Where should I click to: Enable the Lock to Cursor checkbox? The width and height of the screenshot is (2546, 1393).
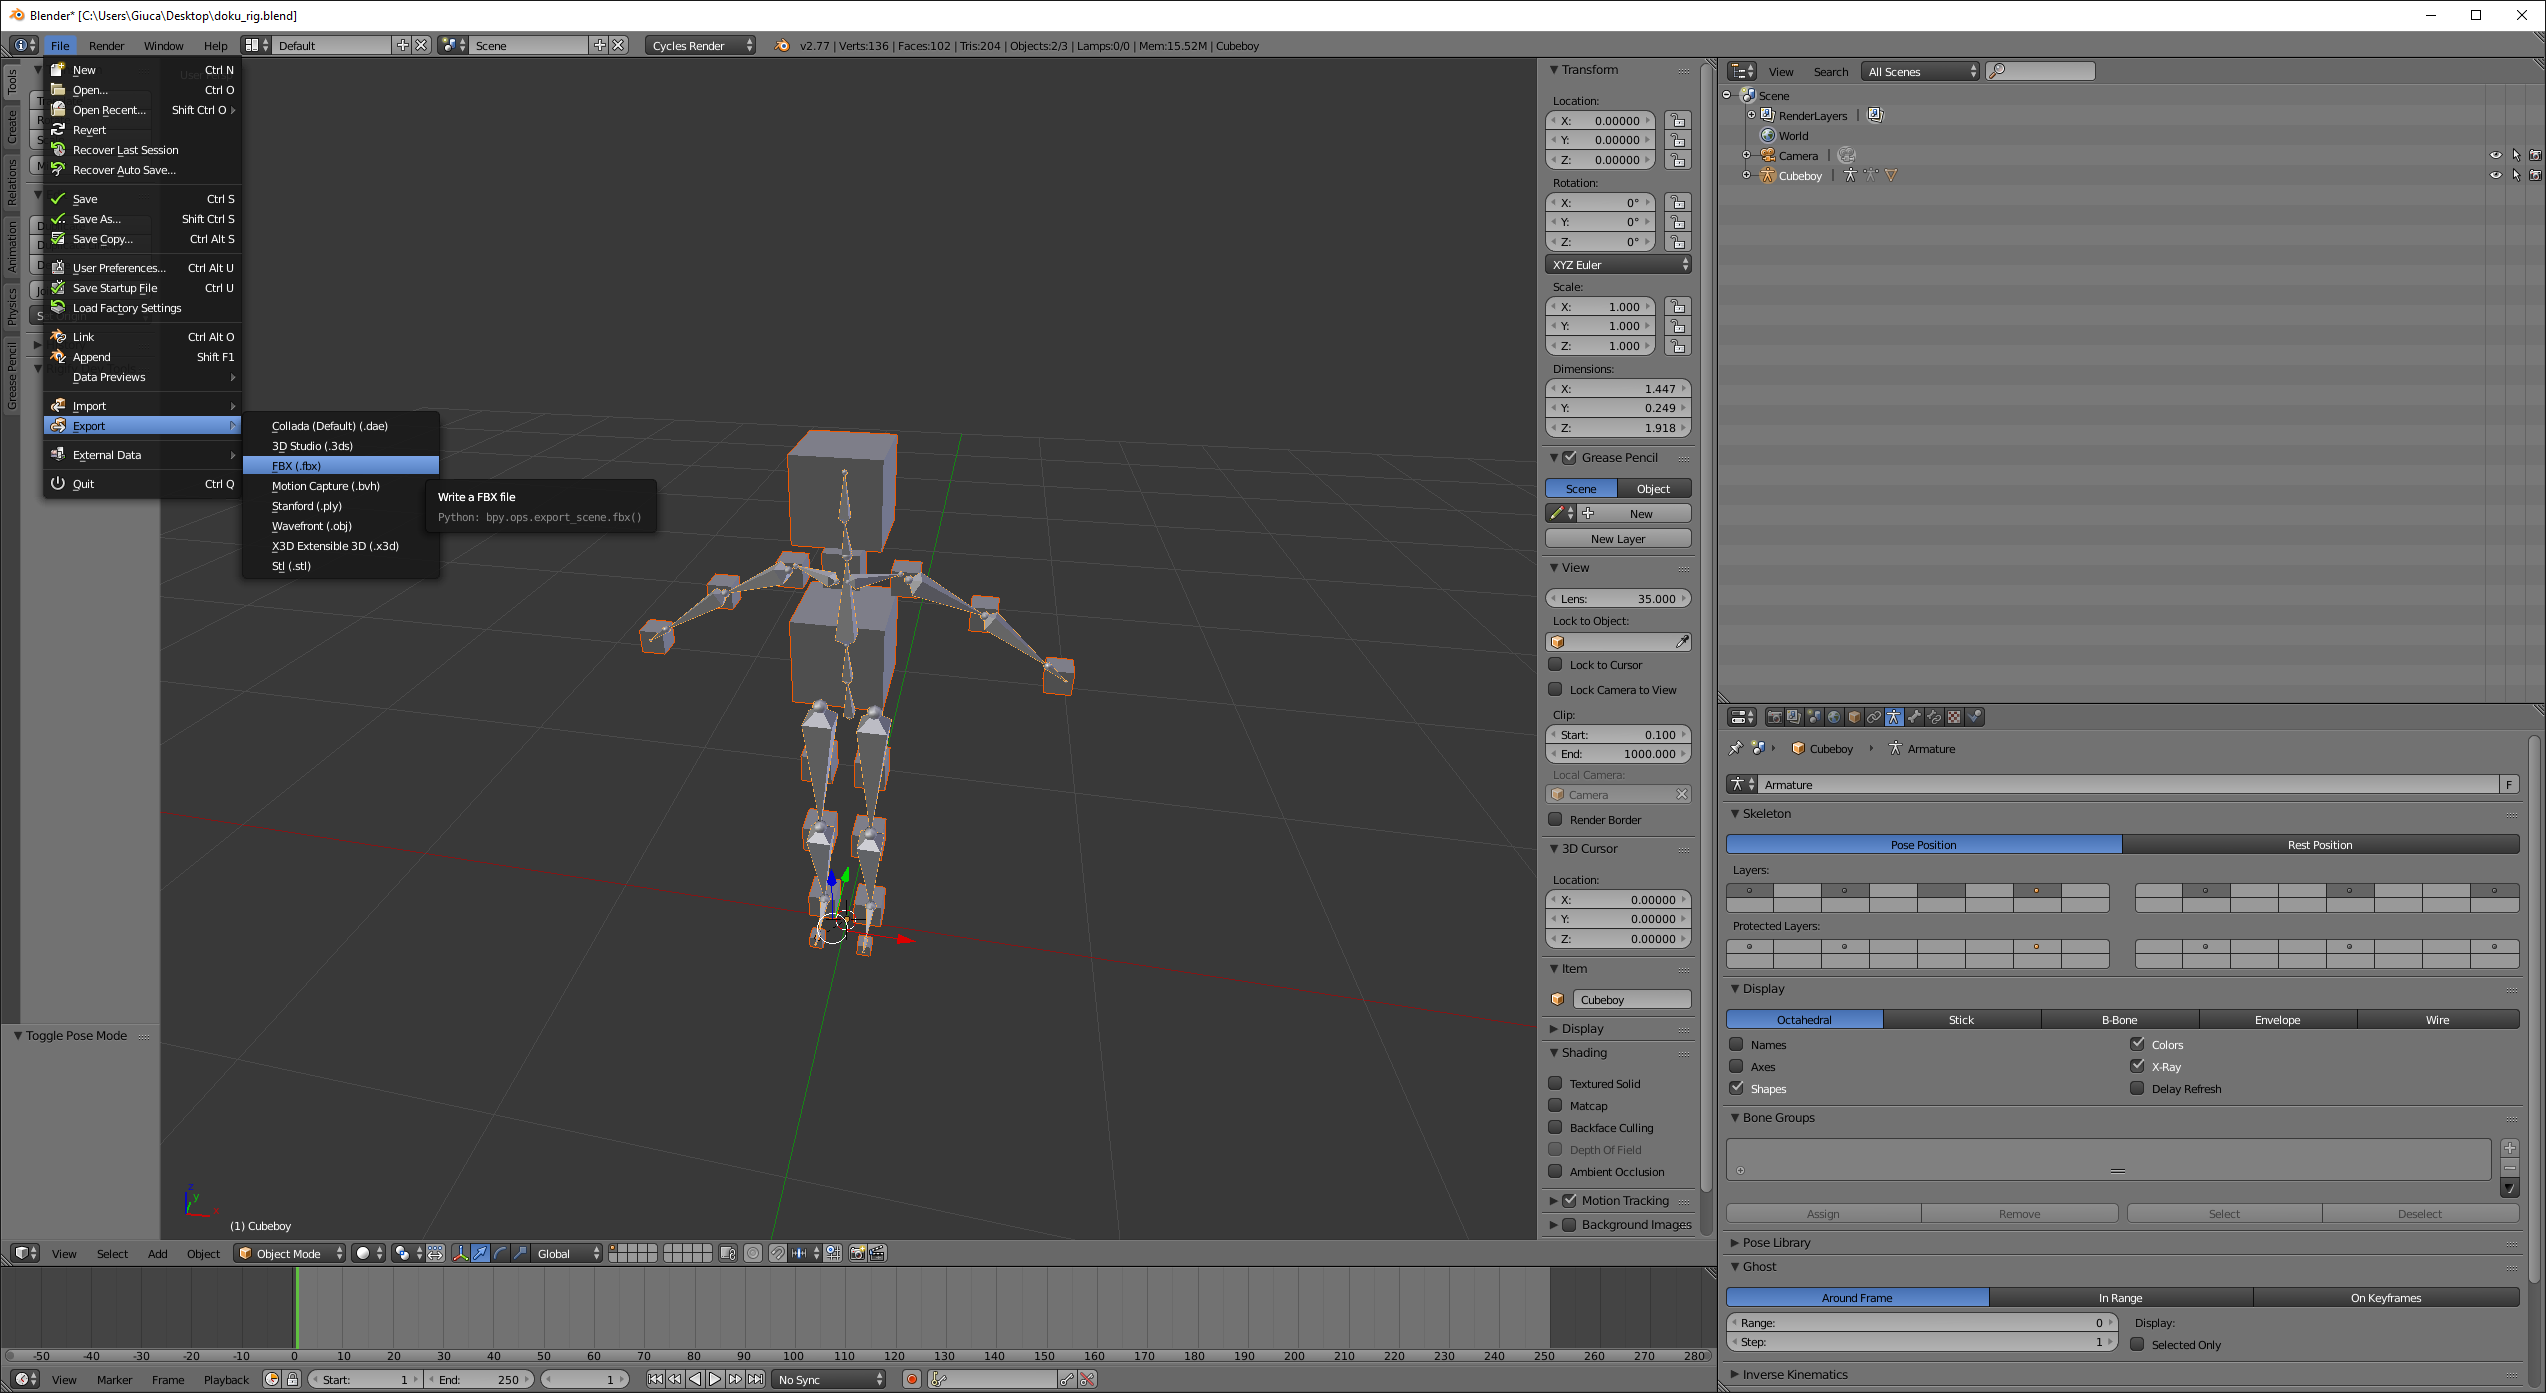point(1556,664)
